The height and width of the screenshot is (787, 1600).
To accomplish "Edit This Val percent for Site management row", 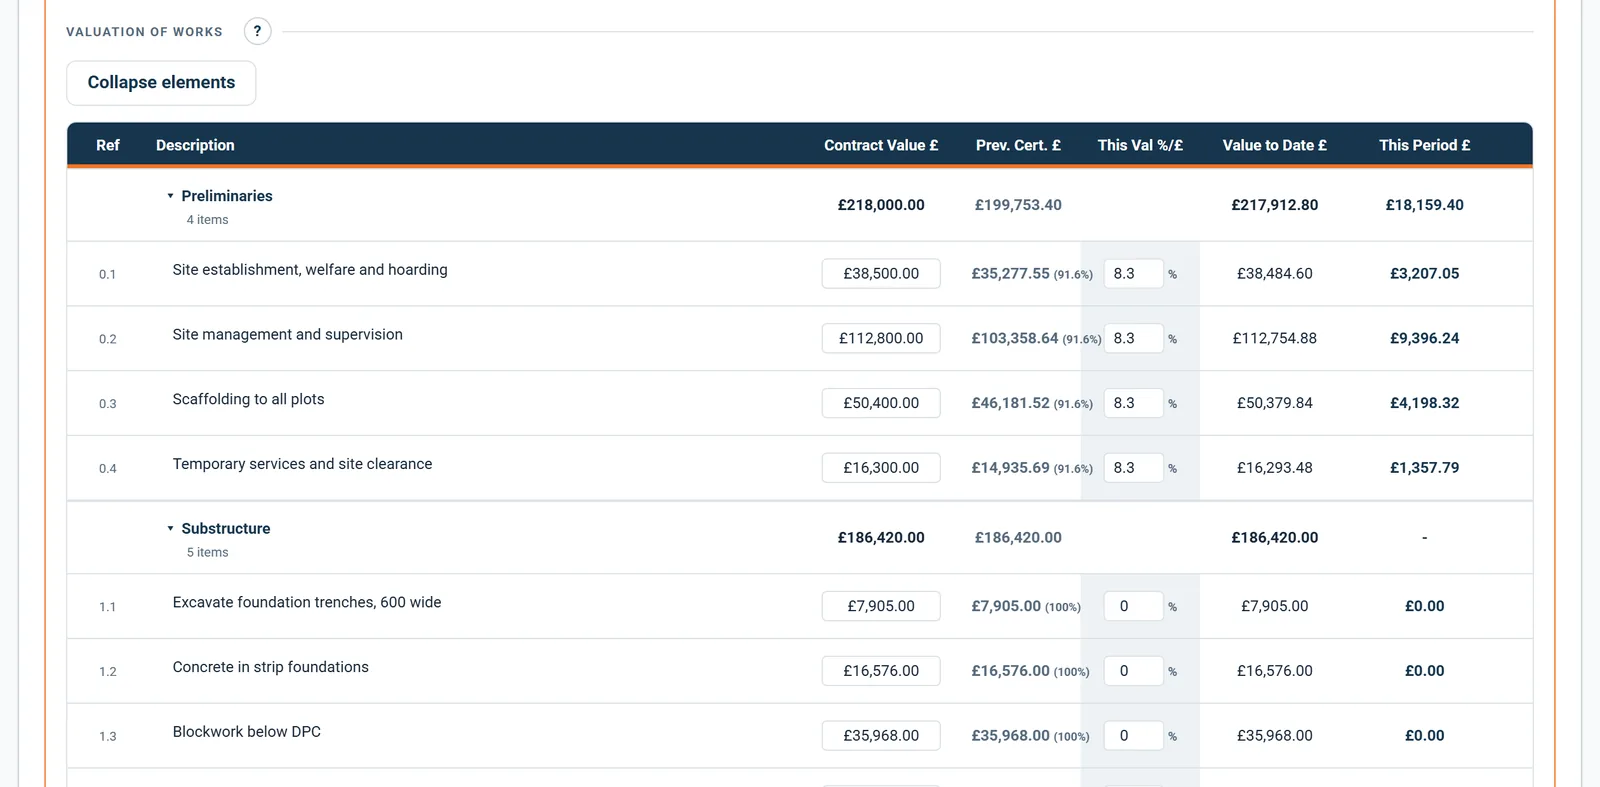I will click(x=1133, y=338).
